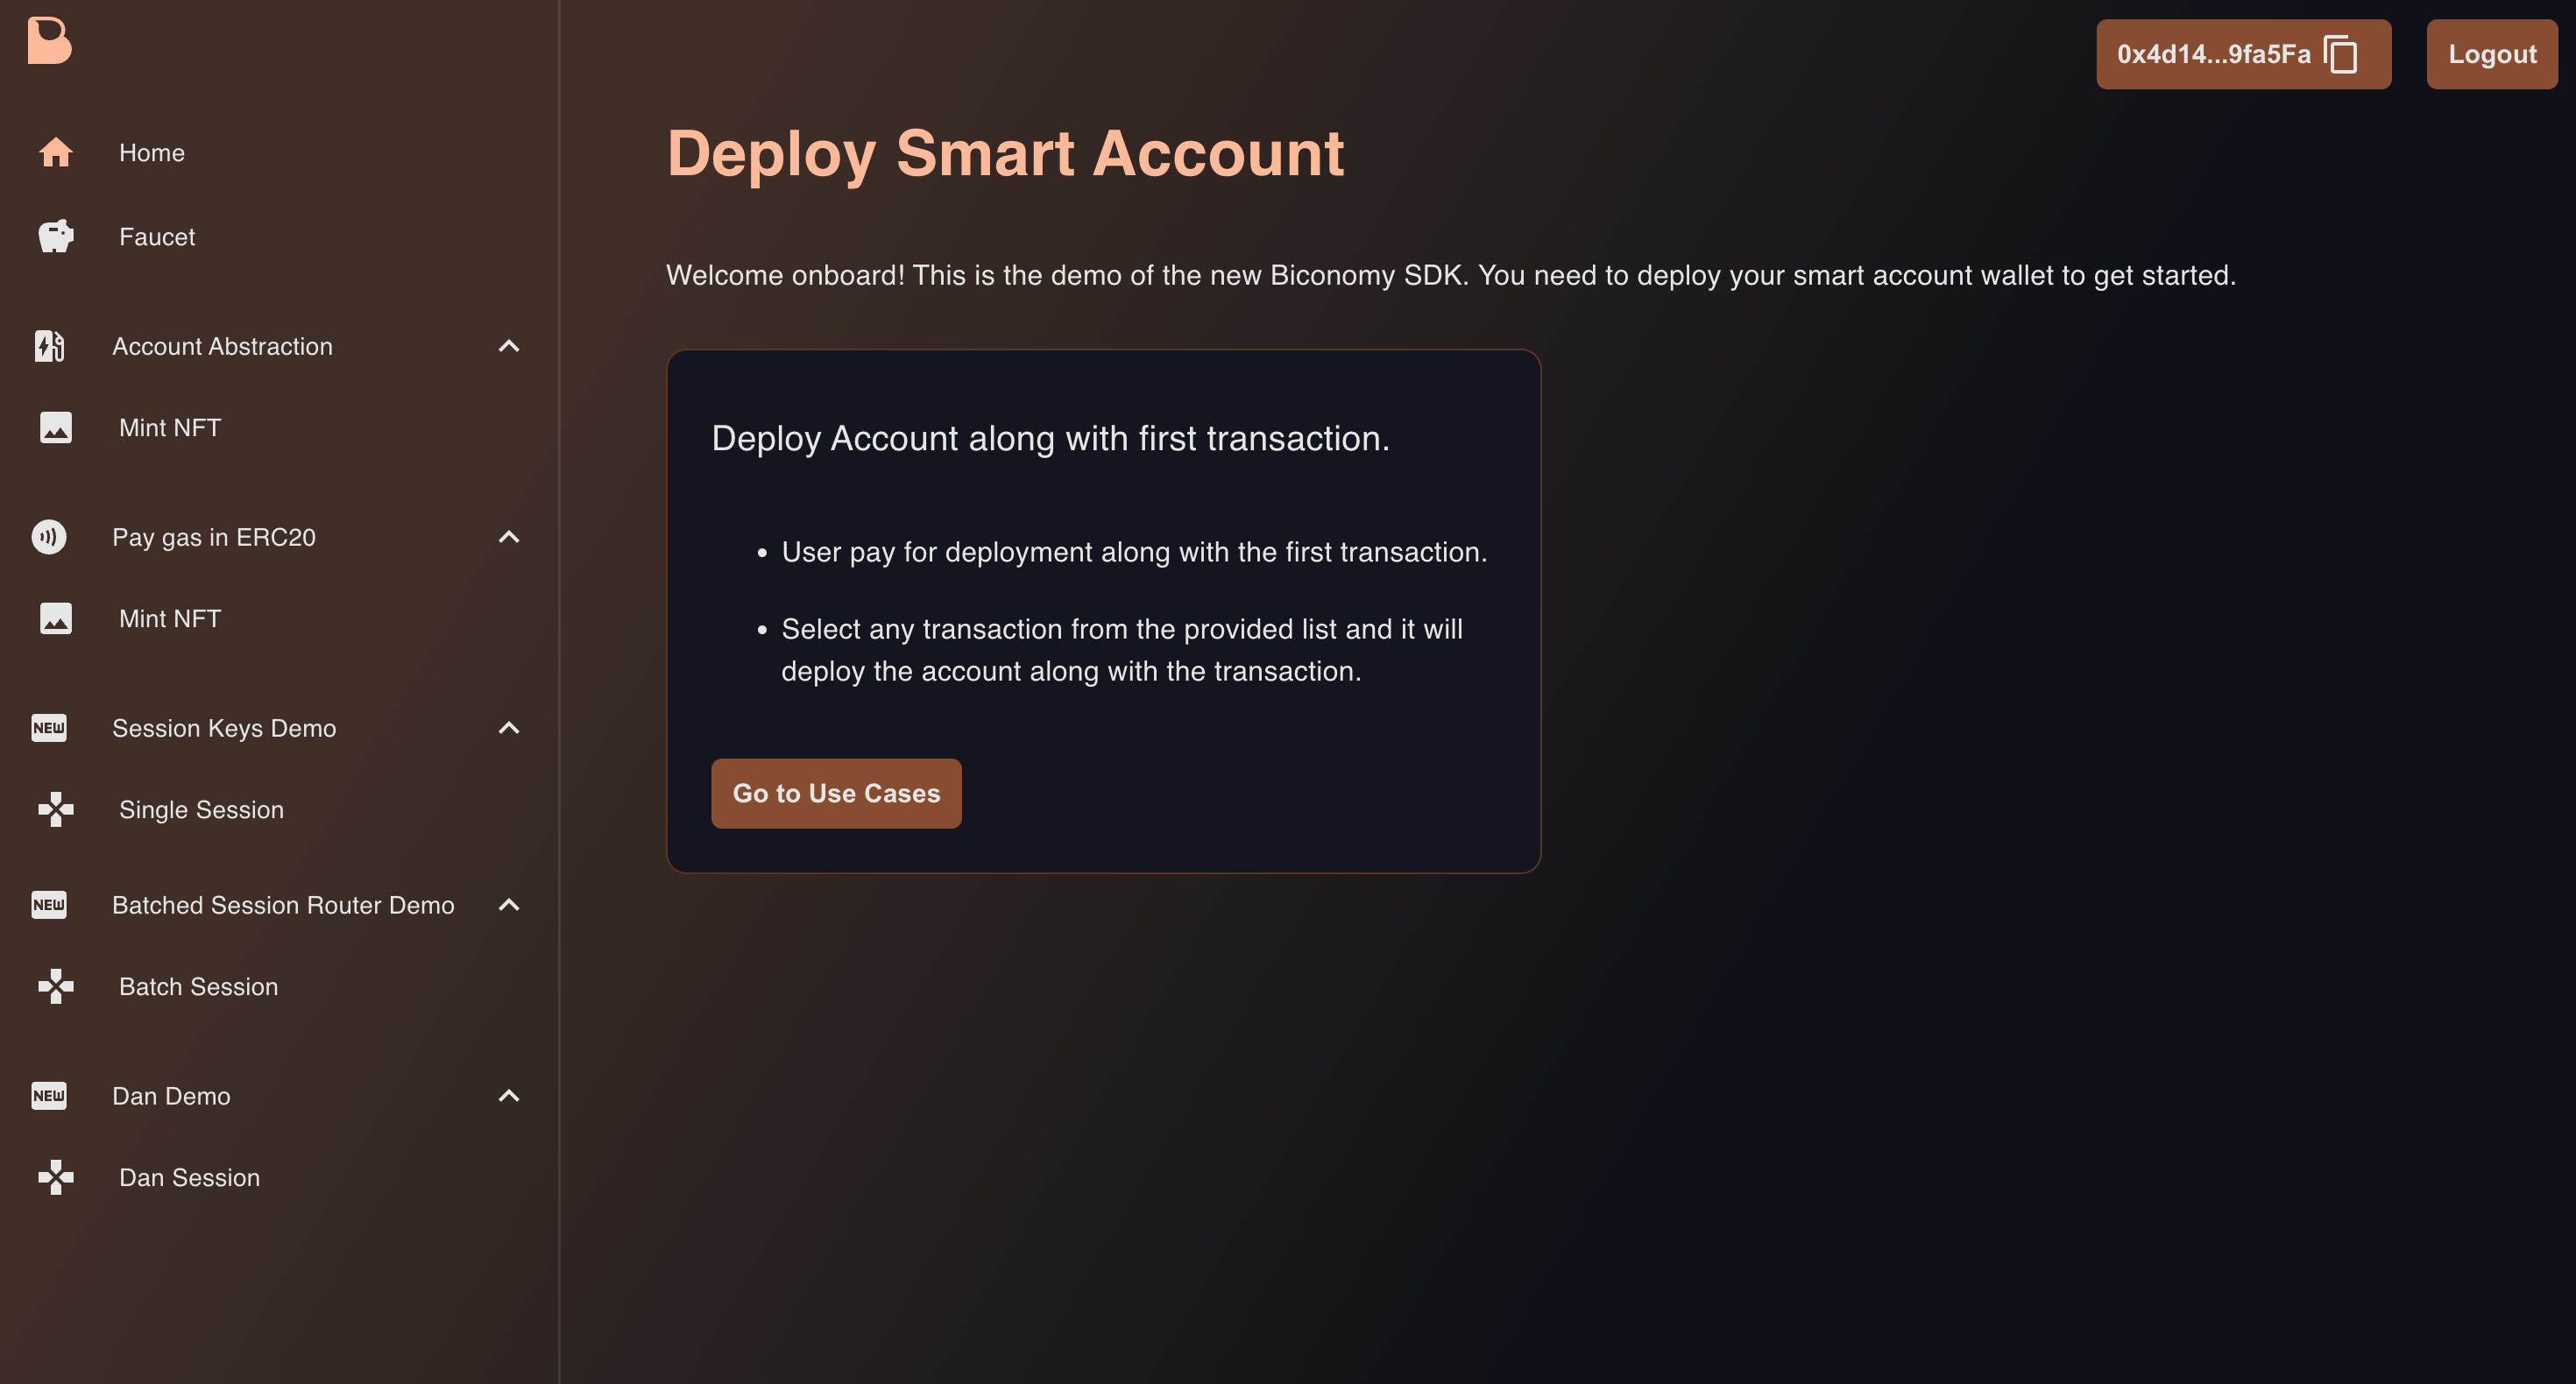
Task: Collapse the Dan Demo section chevron
Action: [509, 1096]
